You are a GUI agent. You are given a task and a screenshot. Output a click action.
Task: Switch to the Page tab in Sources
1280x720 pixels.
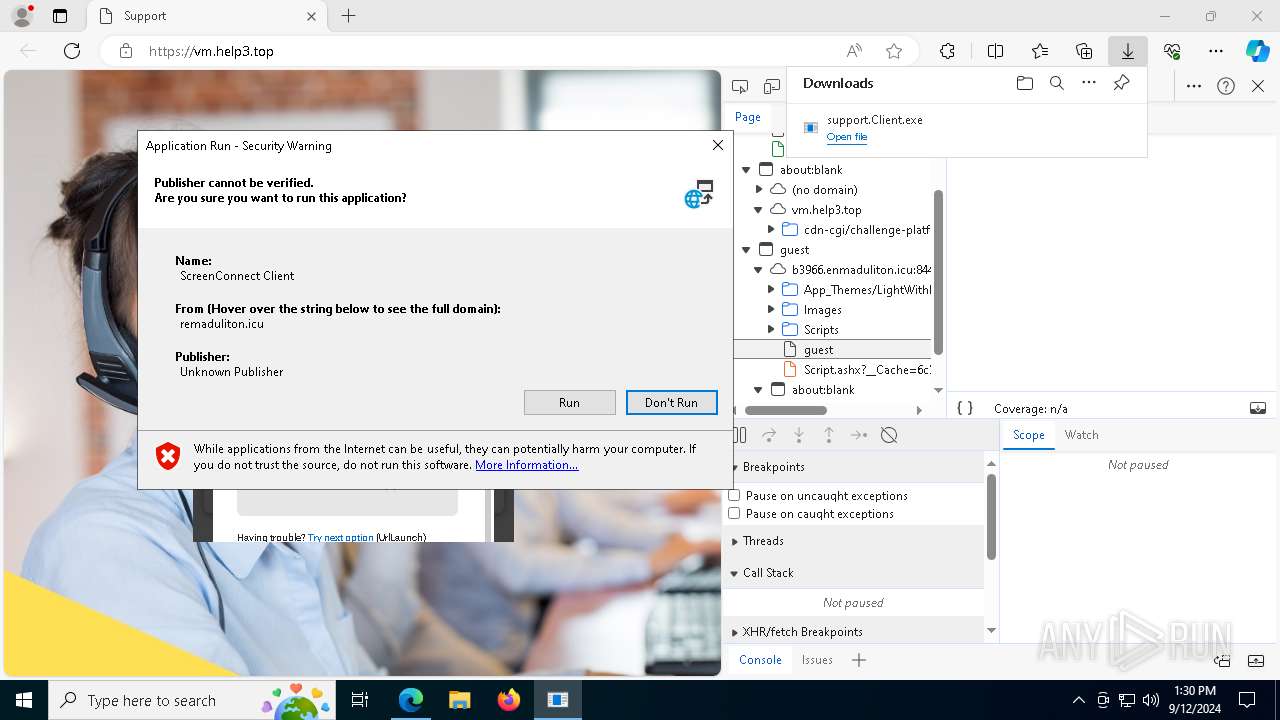(748, 117)
